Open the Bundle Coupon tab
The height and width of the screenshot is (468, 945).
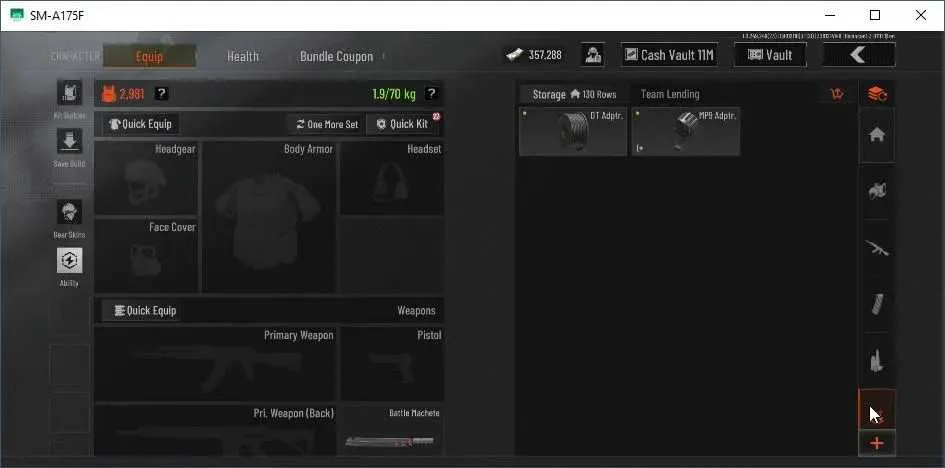coord(336,56)
